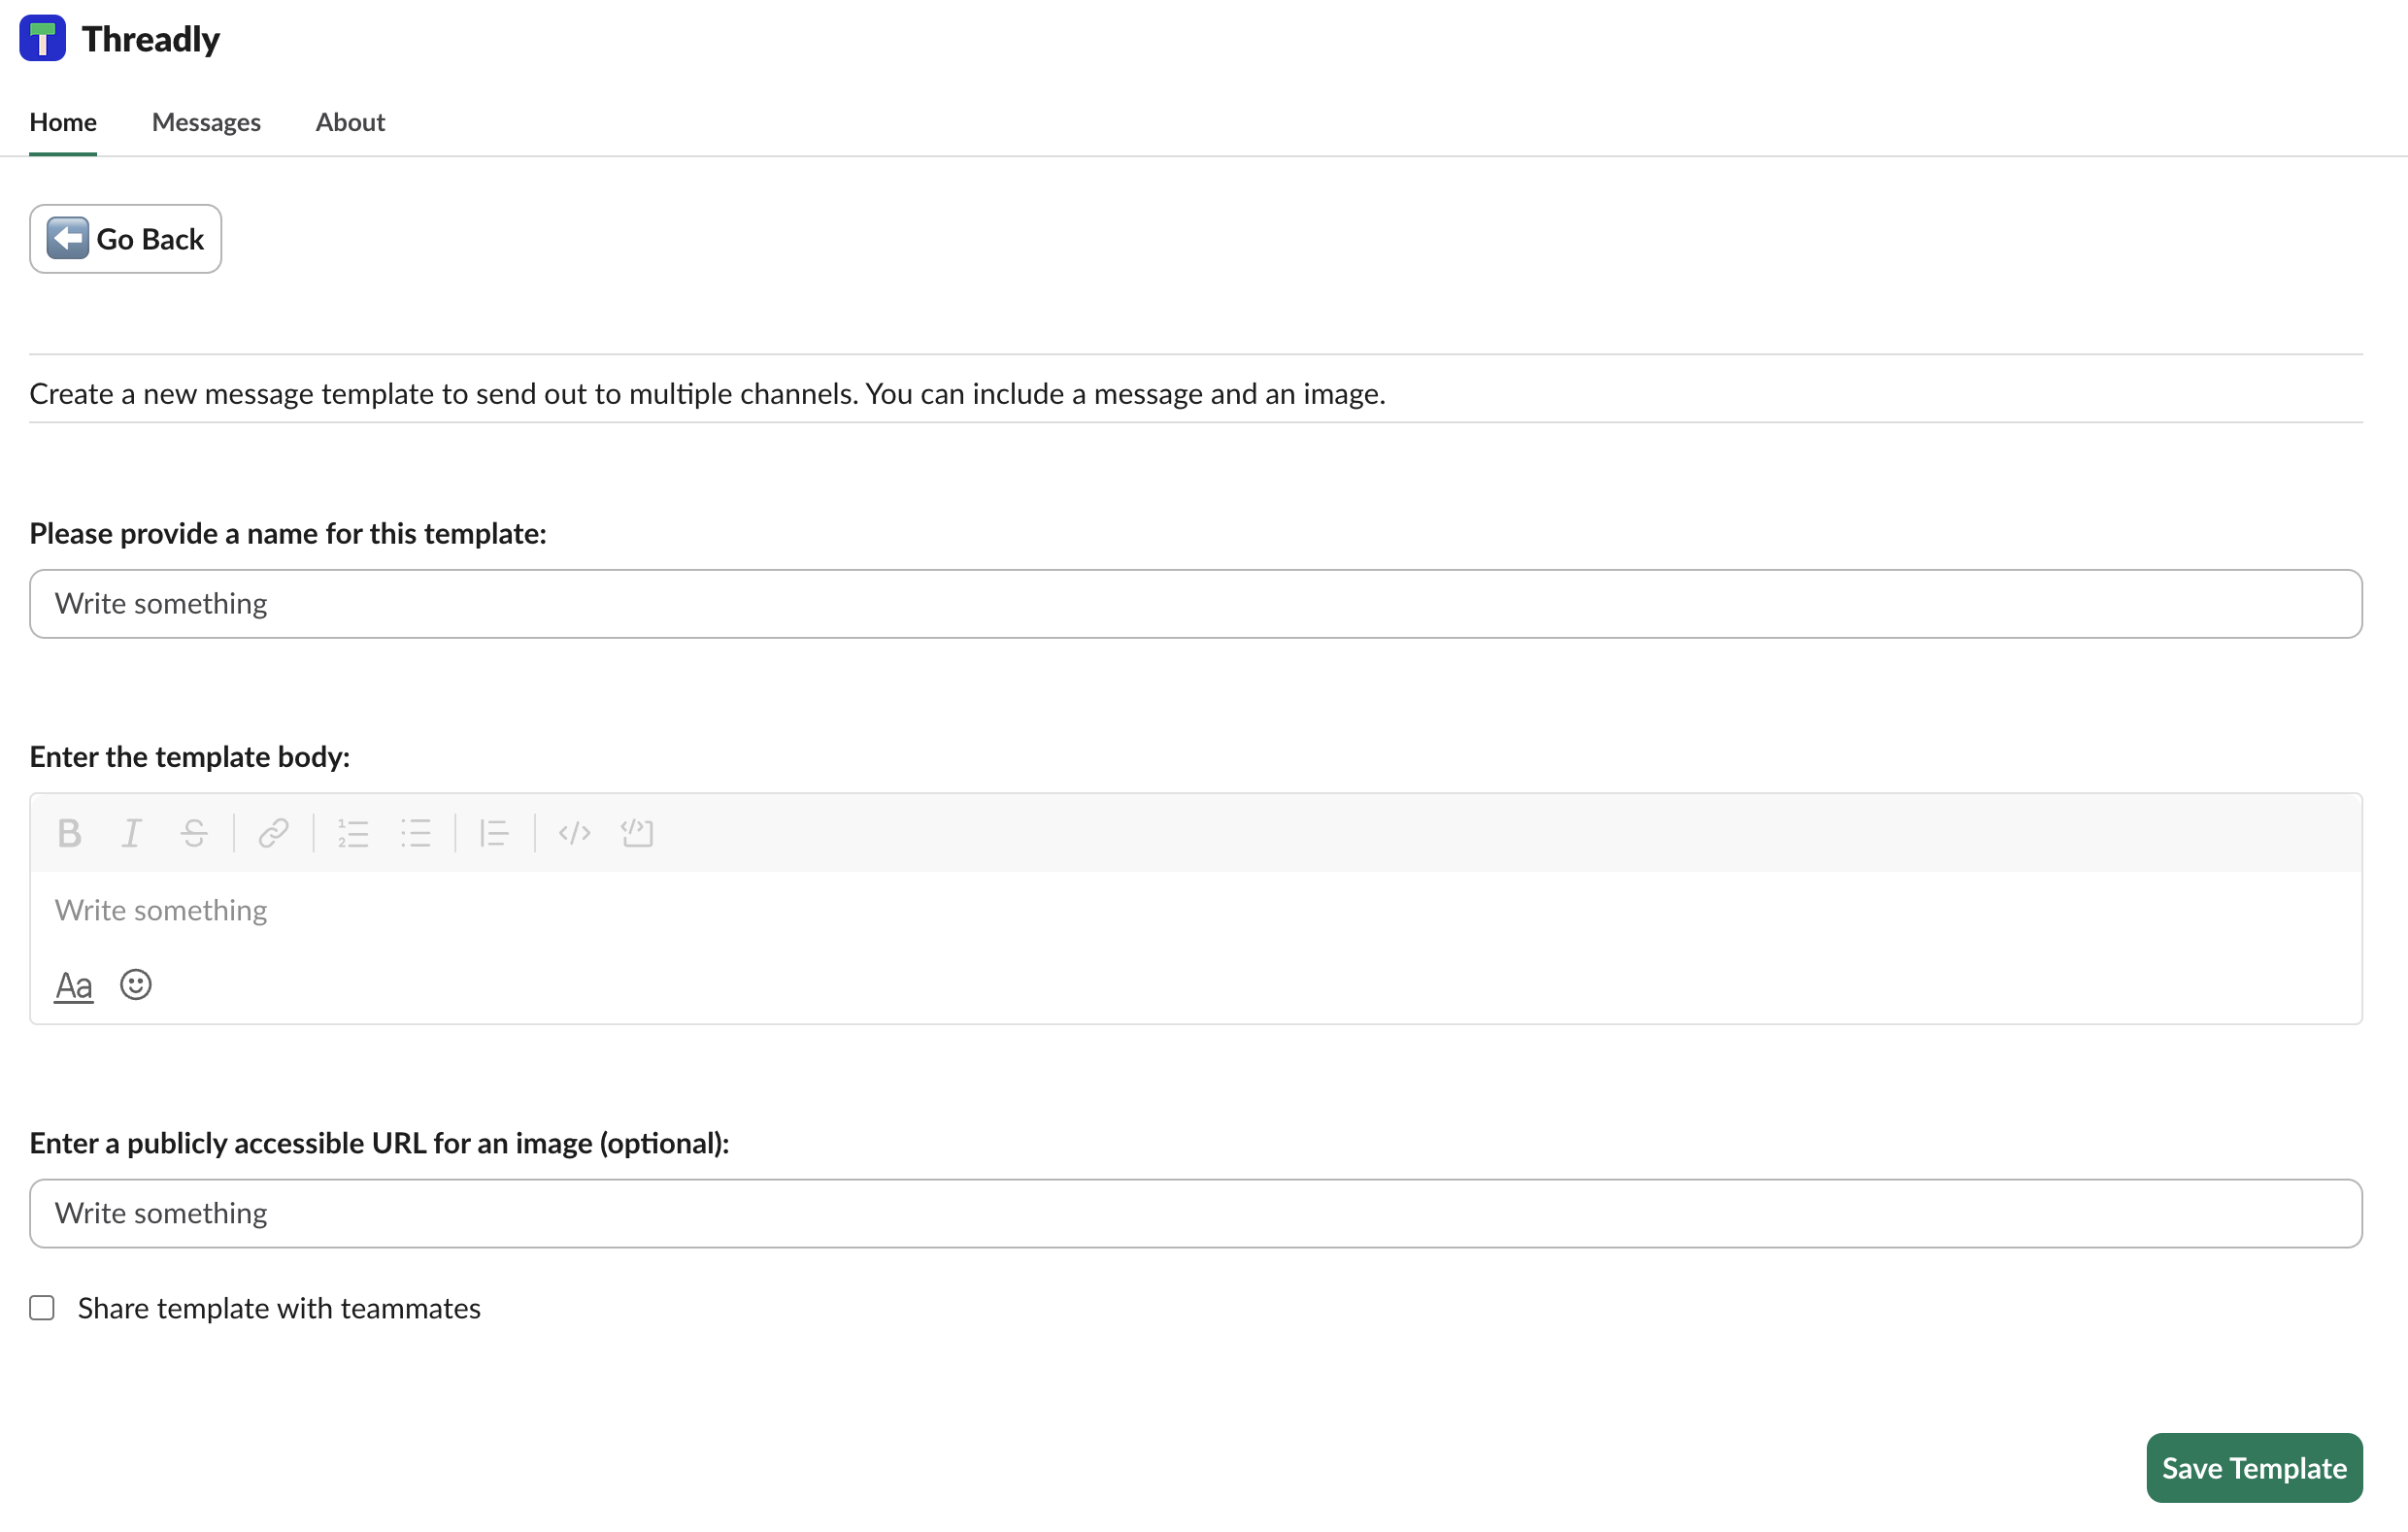2408x1532 pixels.
Task: Toggle the Aa formatting toolbar
Action: point(73,985)
